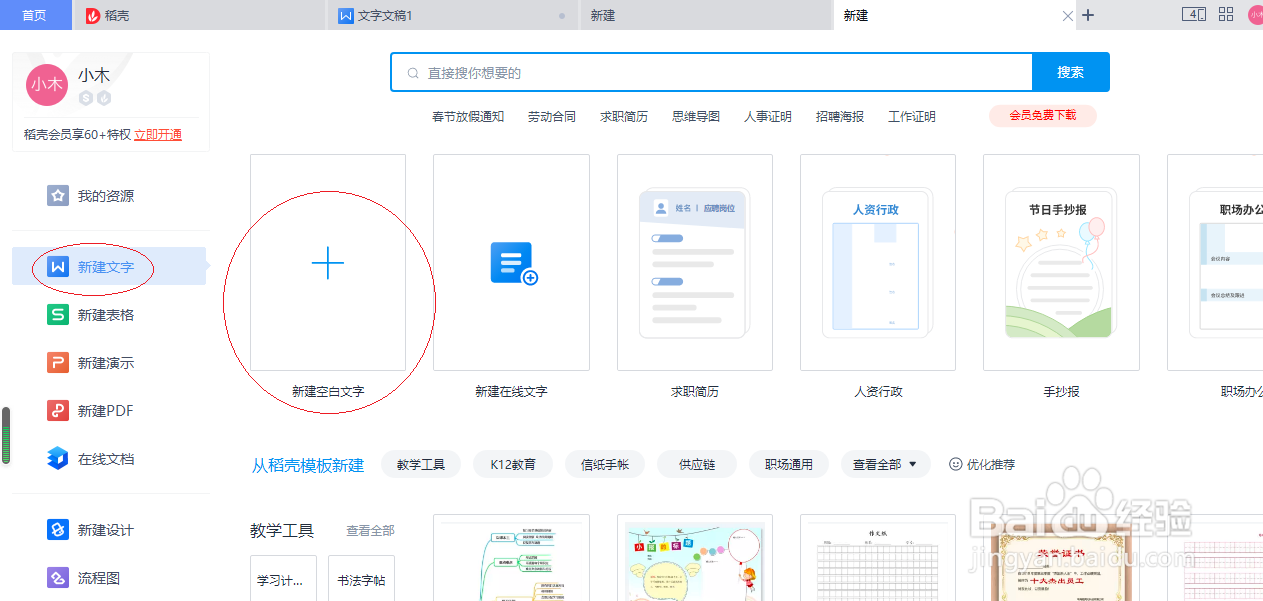The height and width of the screenshot is (601, 1263).
Task: Select the 新建演示 P icon
Action: pos(58,363)
